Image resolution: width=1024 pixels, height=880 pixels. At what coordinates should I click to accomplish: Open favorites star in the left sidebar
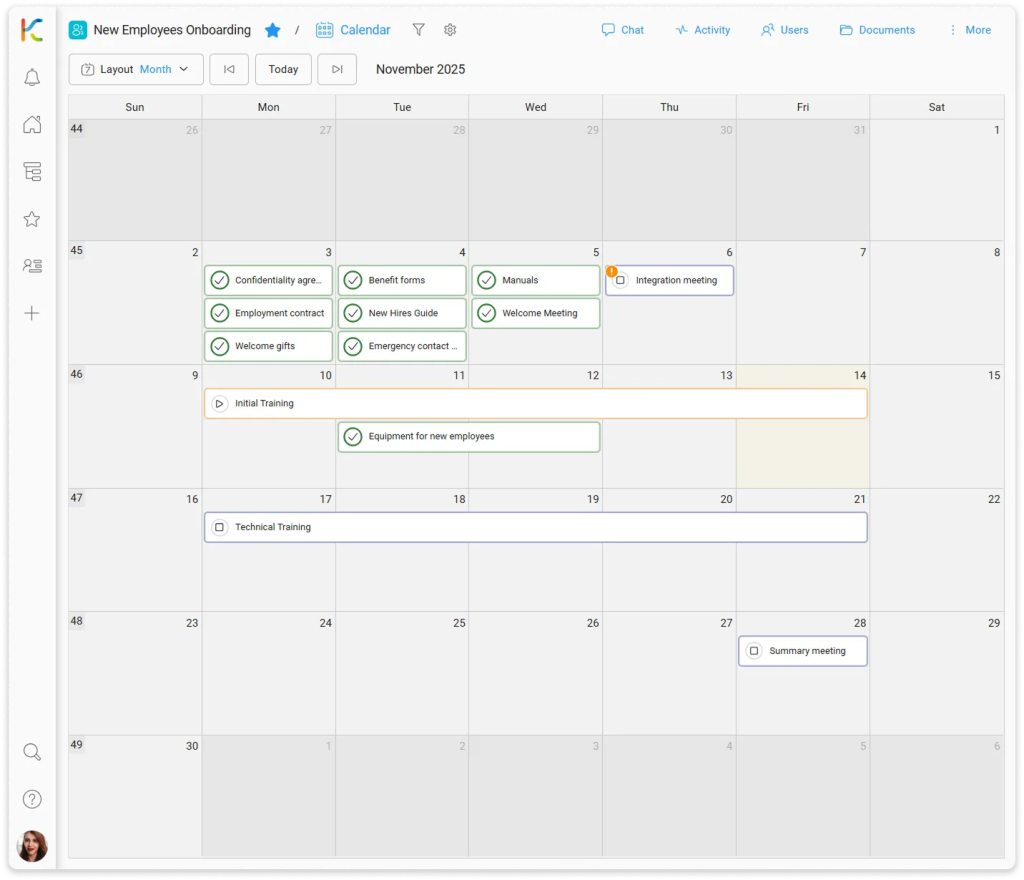click(x=32, y=219)
